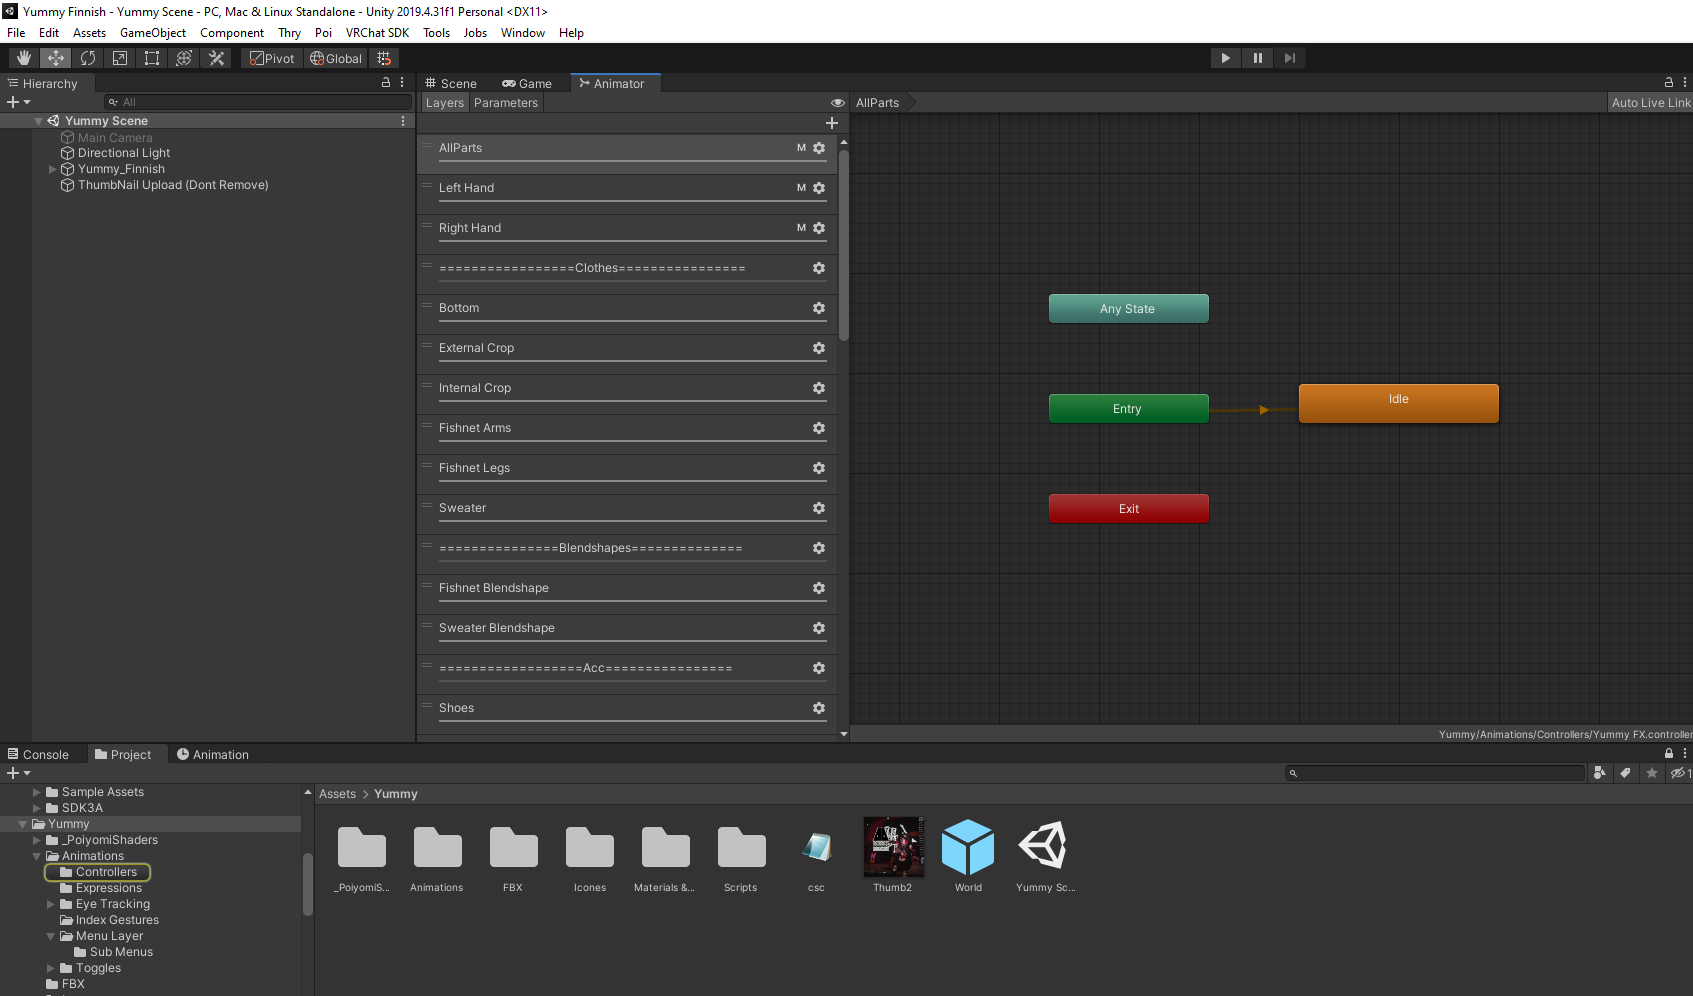
Task: Click the eye visibility icon above the Animator layers
Action: pyautogui.click(x=837, y=102)
